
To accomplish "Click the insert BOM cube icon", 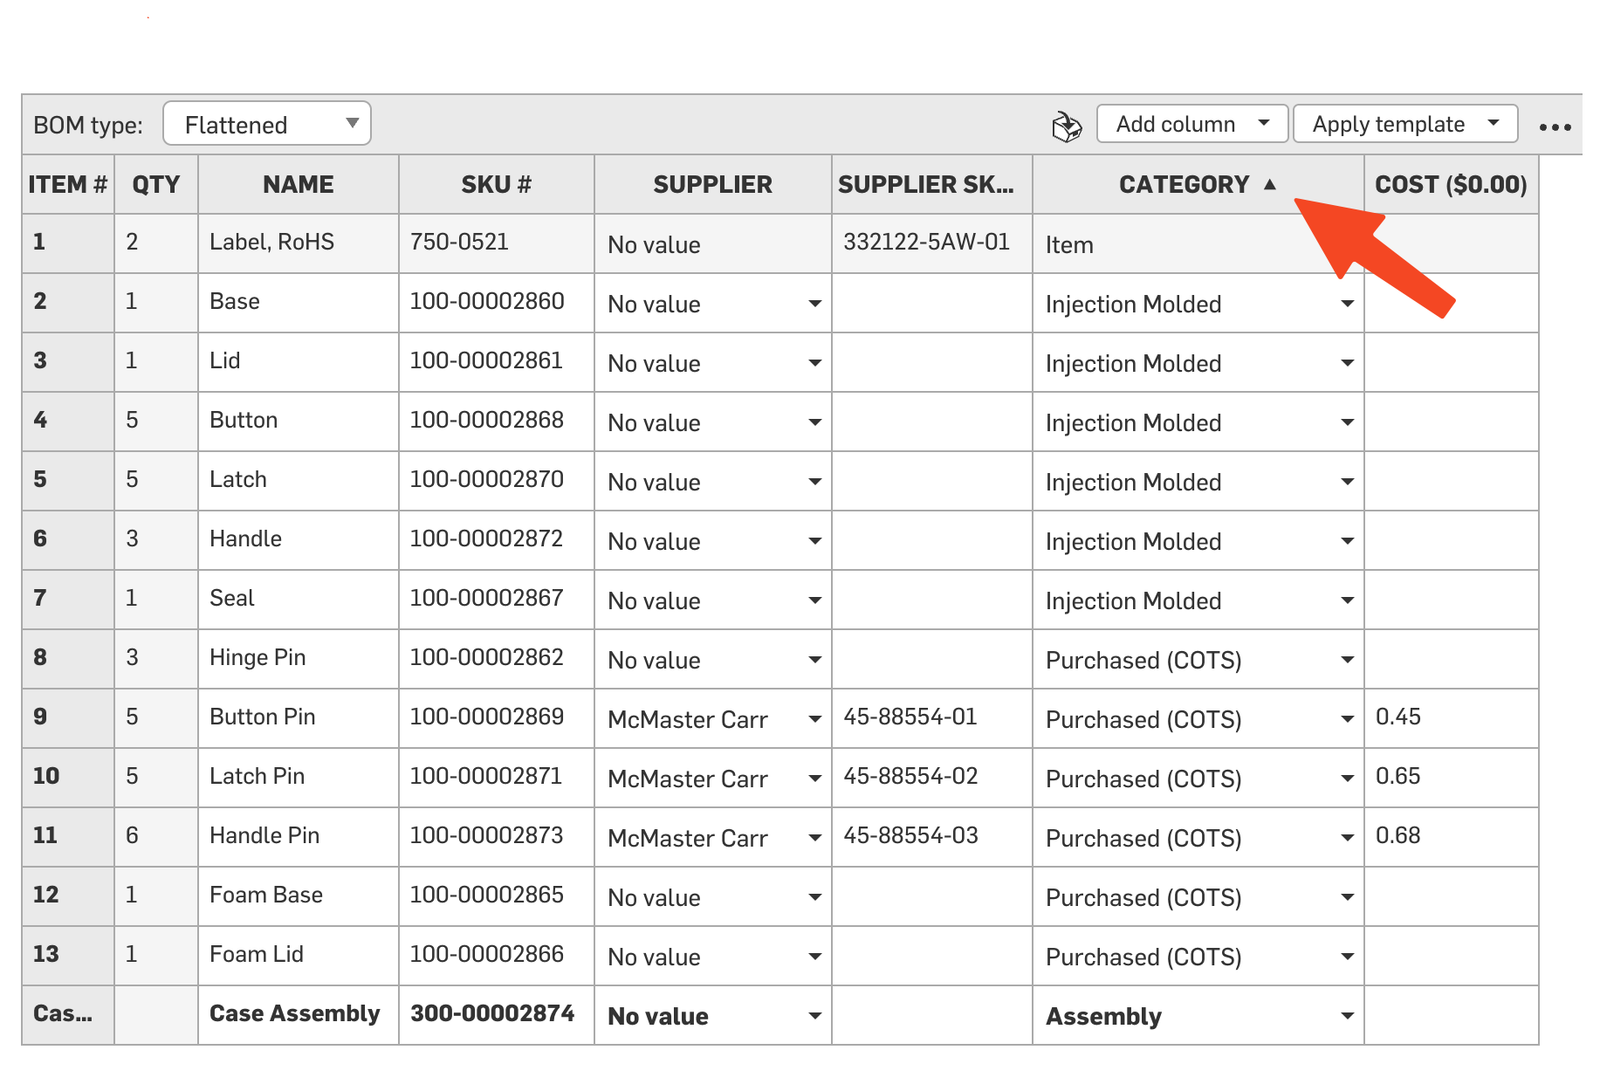I will [1066, 126].
